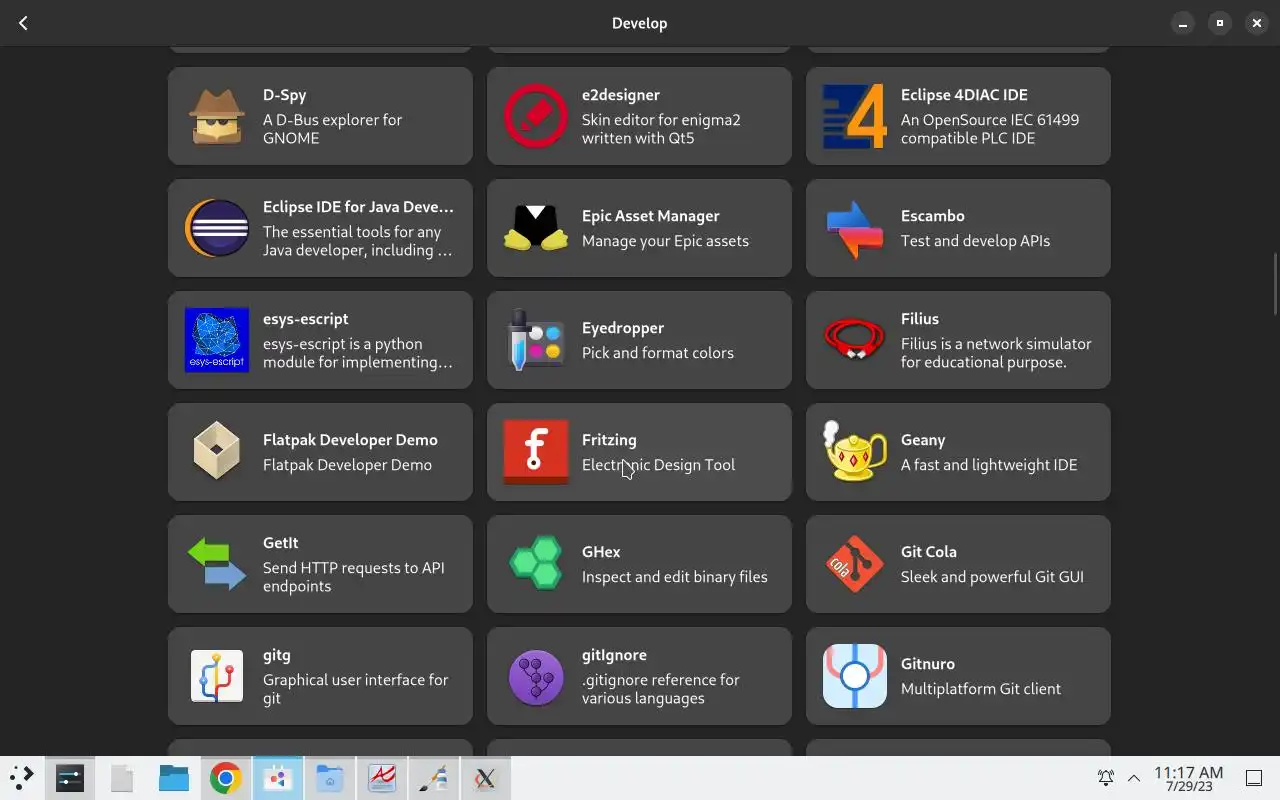Viewport: 1280px width, 800px height.
Task: Click the esys-escript title text
Action: coord(305,319)
